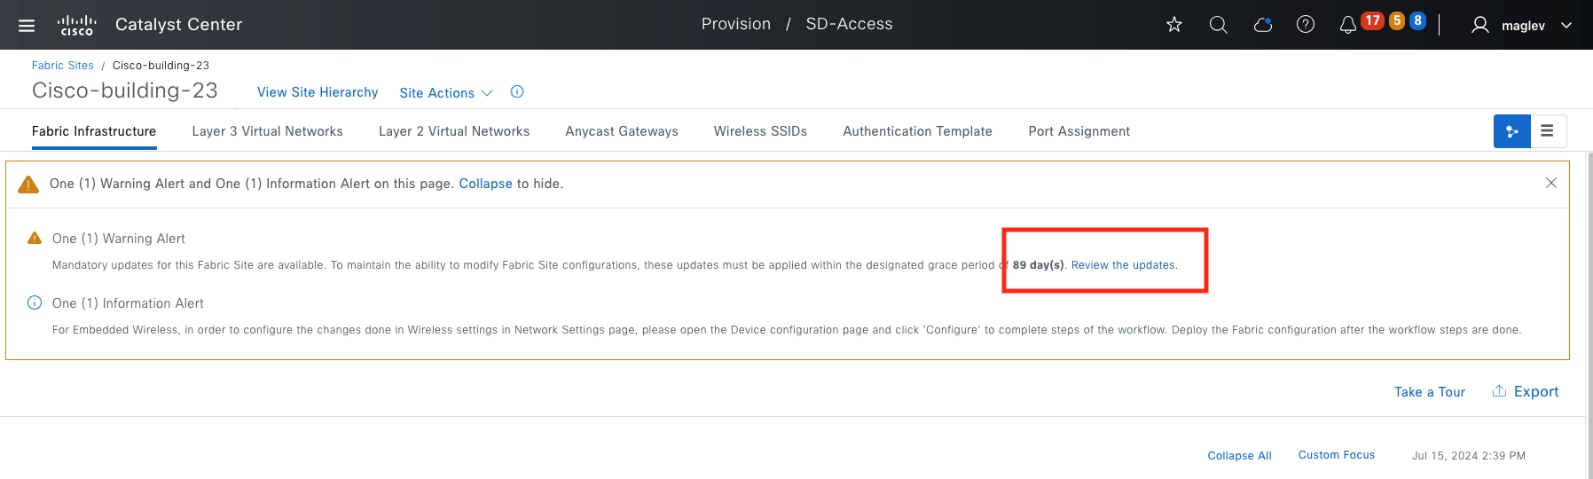The height and width of the screenshot is (479, 1593).
Task: Open the hamburger navigation menu
Action: [27, 25]
